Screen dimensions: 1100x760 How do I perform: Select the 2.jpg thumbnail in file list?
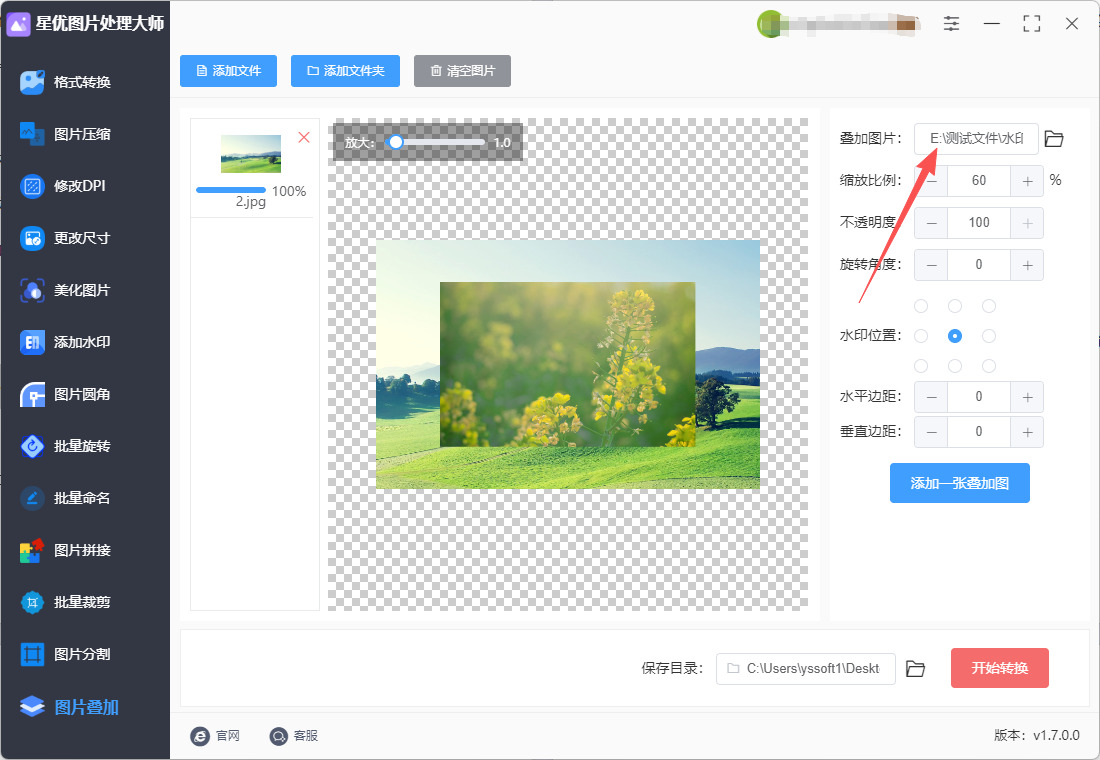(x=251, y=154)
